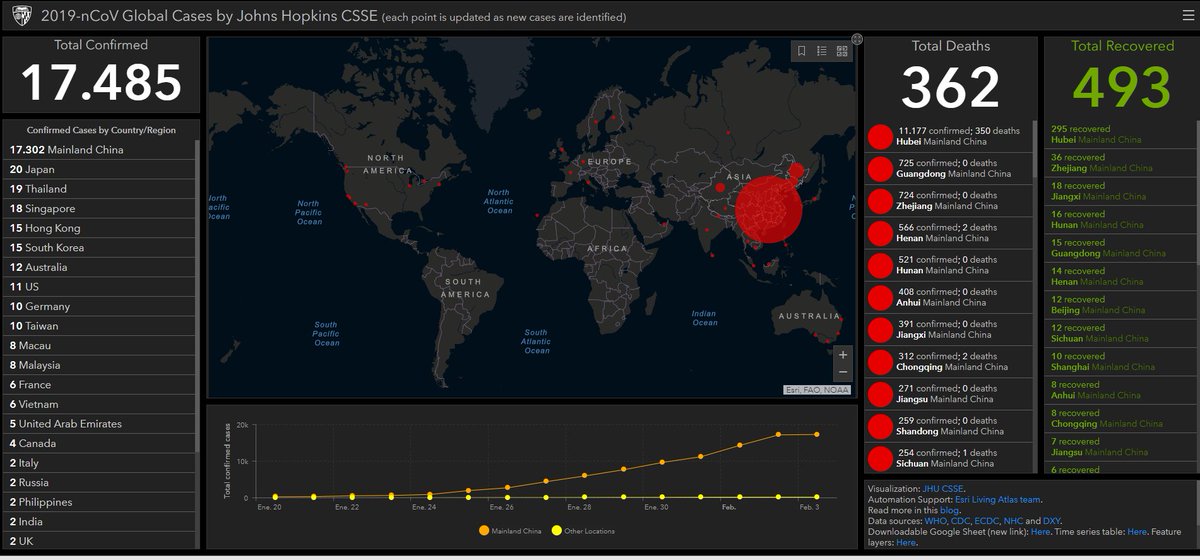Open the WHO data source link

tap(935, 521)
